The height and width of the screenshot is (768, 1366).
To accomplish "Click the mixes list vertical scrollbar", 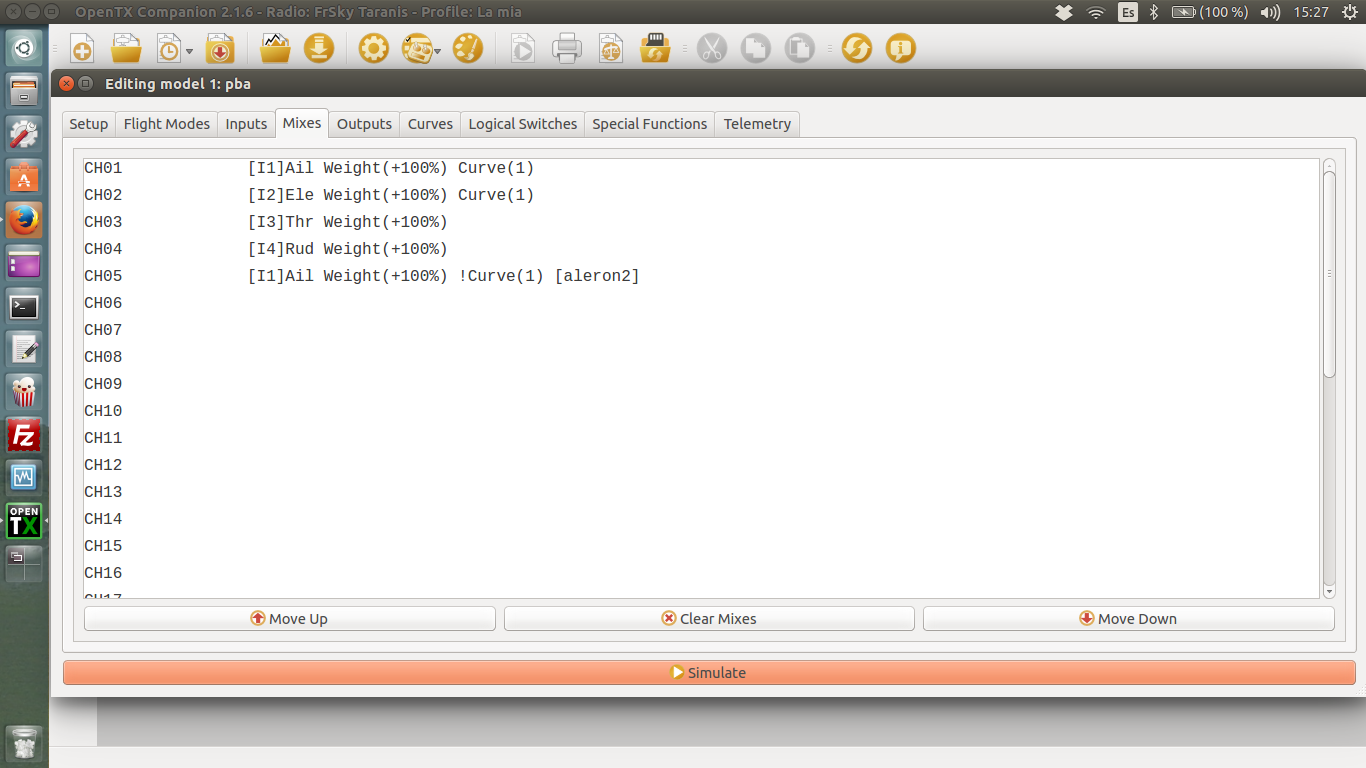I will coord(1329,275).
